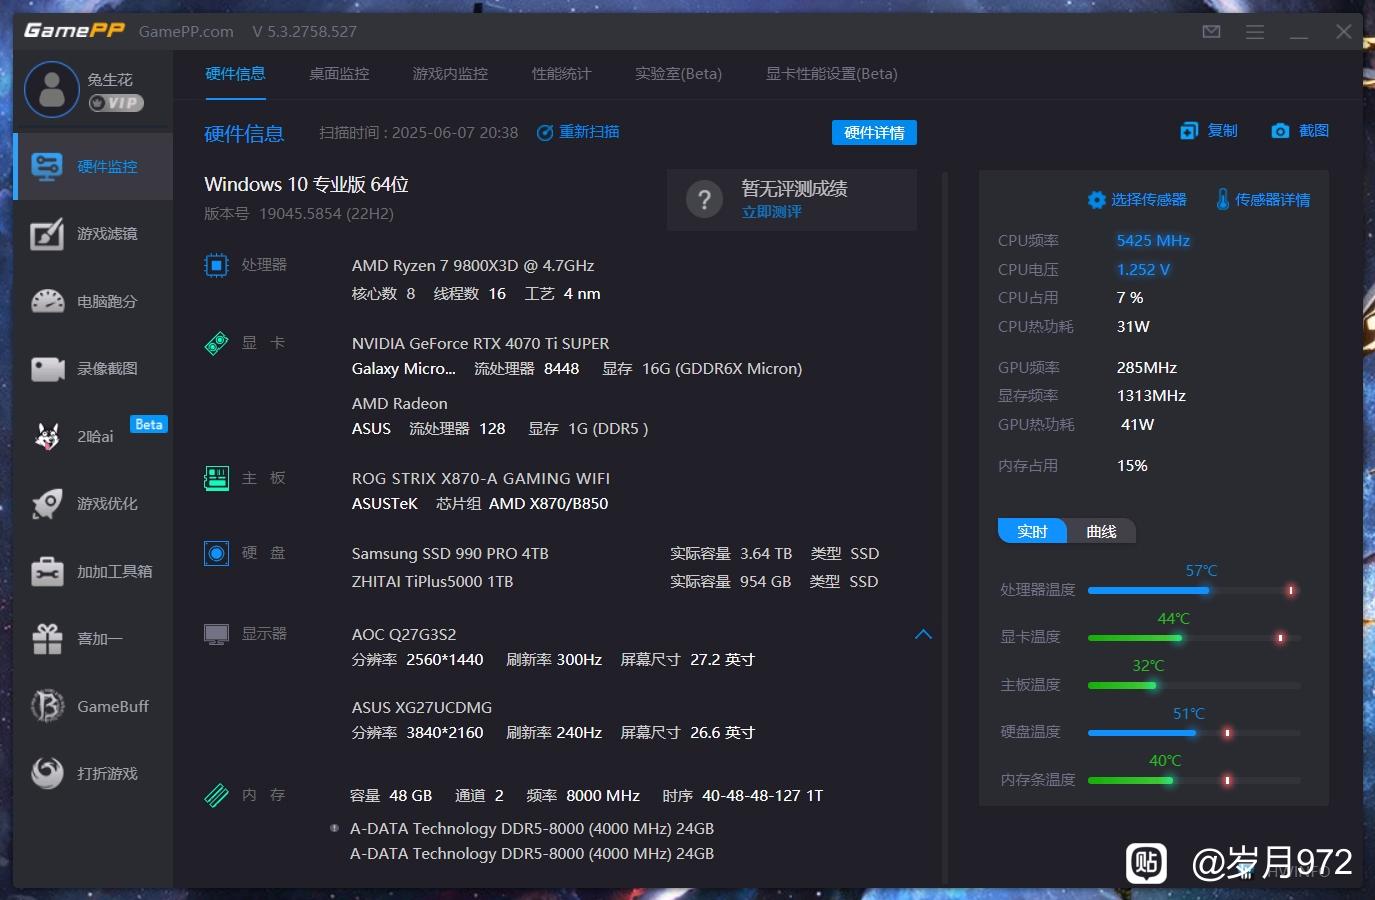The image size is (1375, 900).
Task: Click the ASUS XG27UCDMG monitor name
Action: [421, 707]
